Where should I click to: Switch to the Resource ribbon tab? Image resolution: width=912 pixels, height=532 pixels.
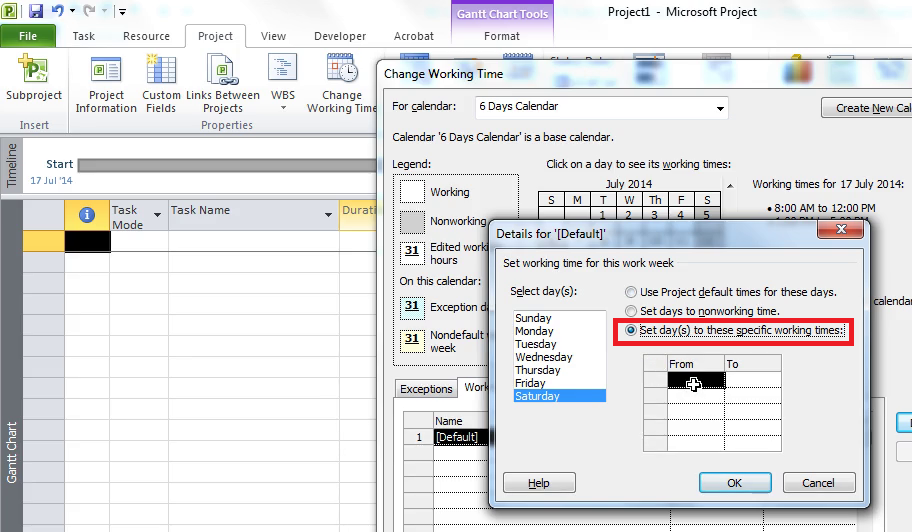(x=147, y=36)
